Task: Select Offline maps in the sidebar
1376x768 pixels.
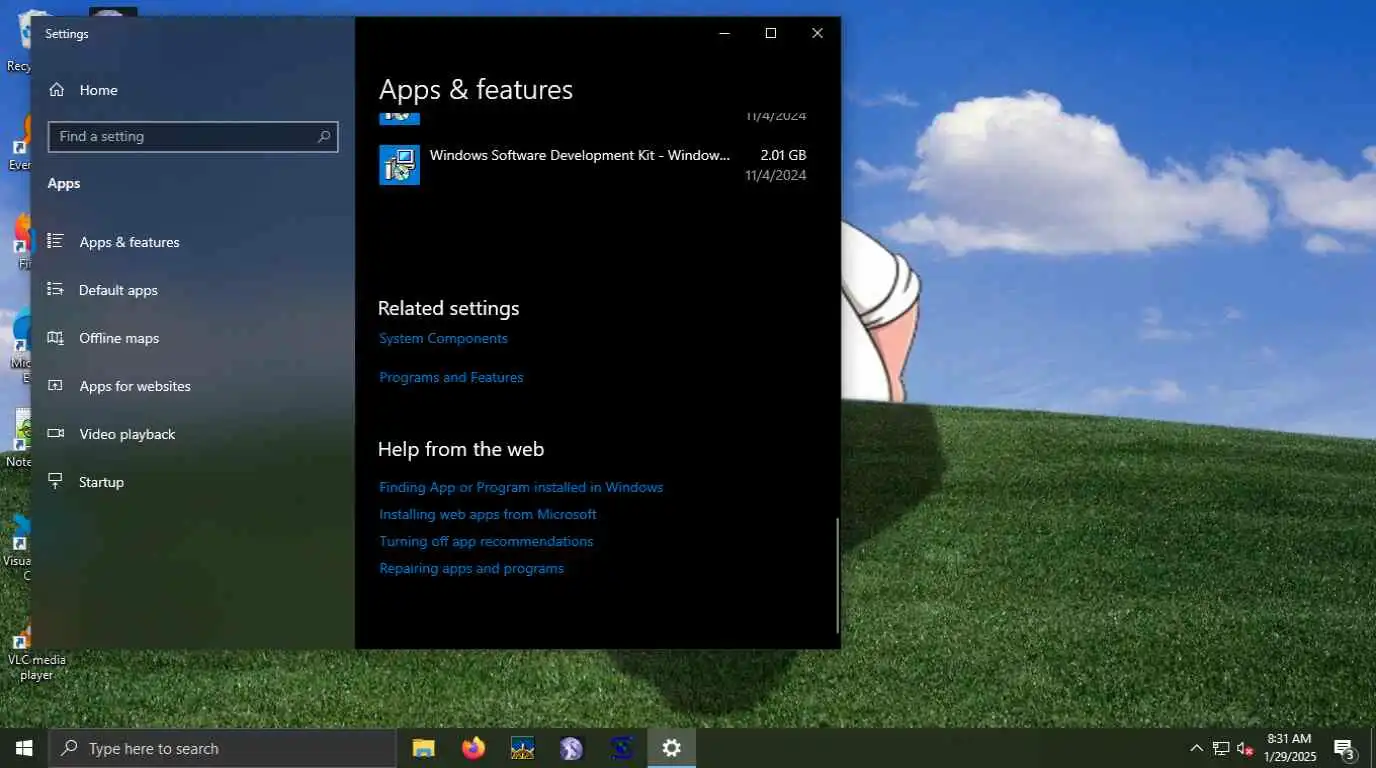Action: coord(193,338)
